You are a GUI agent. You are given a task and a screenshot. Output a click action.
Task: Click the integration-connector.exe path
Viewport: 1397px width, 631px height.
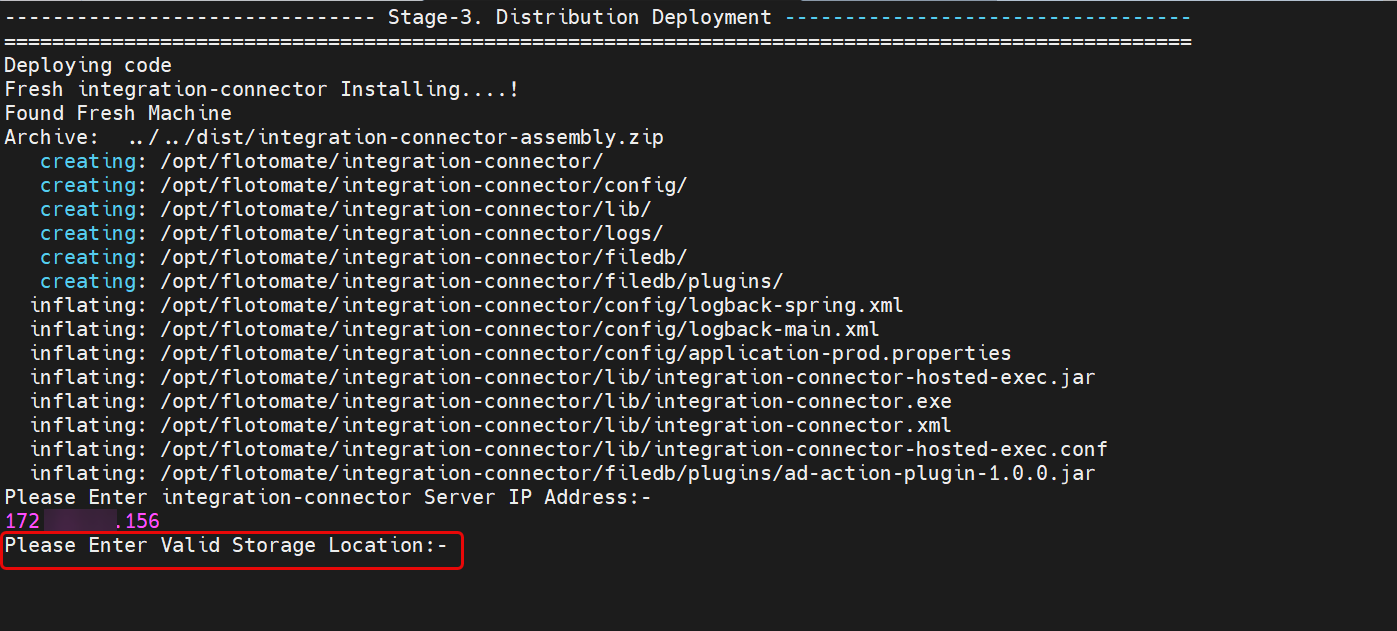point(555,401)
